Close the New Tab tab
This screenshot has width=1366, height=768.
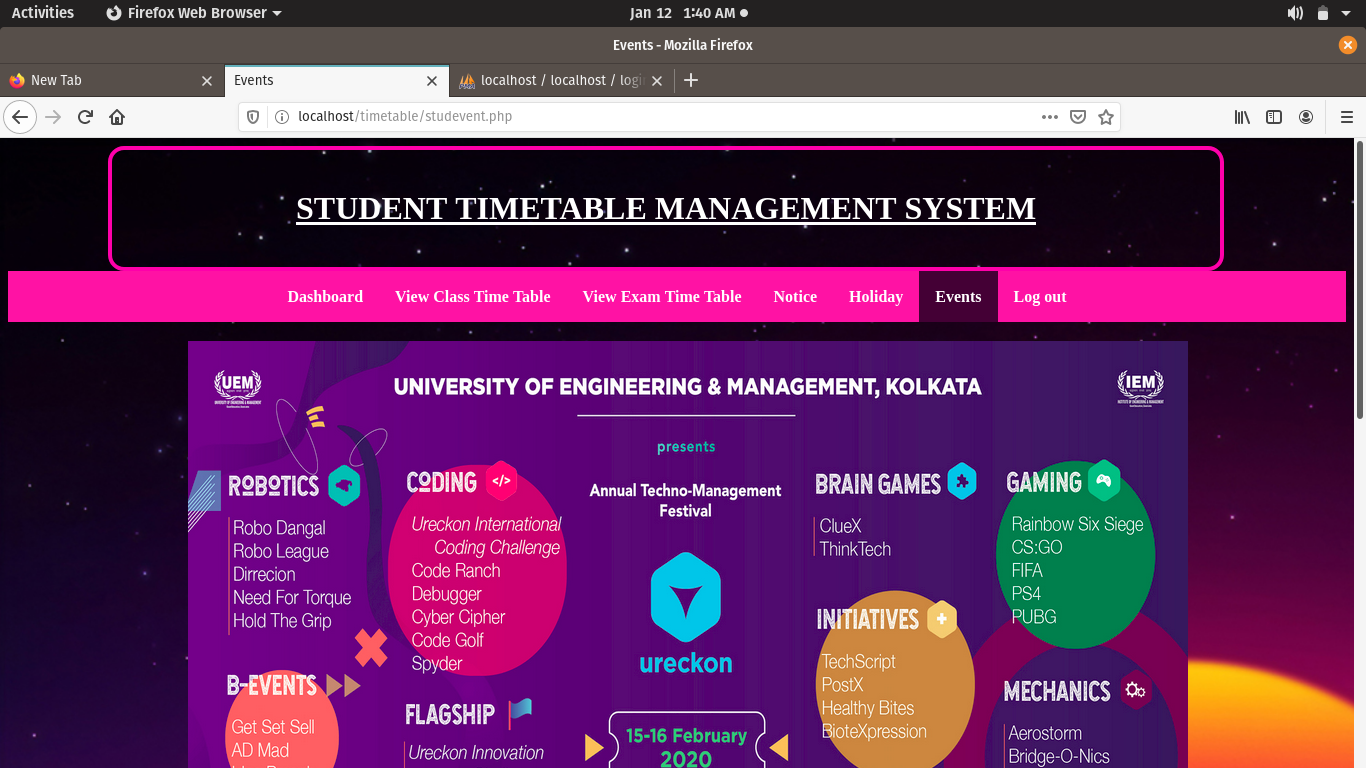tap(207, 81)
